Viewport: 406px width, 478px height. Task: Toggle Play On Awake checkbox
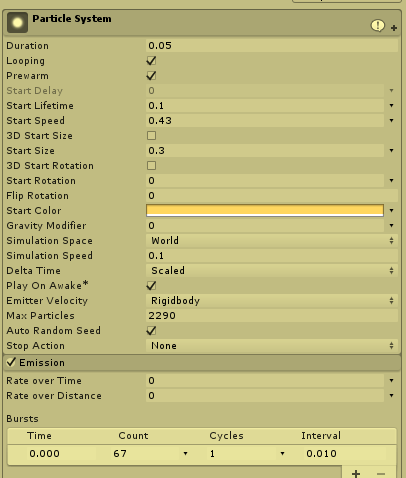pos(151,286)
